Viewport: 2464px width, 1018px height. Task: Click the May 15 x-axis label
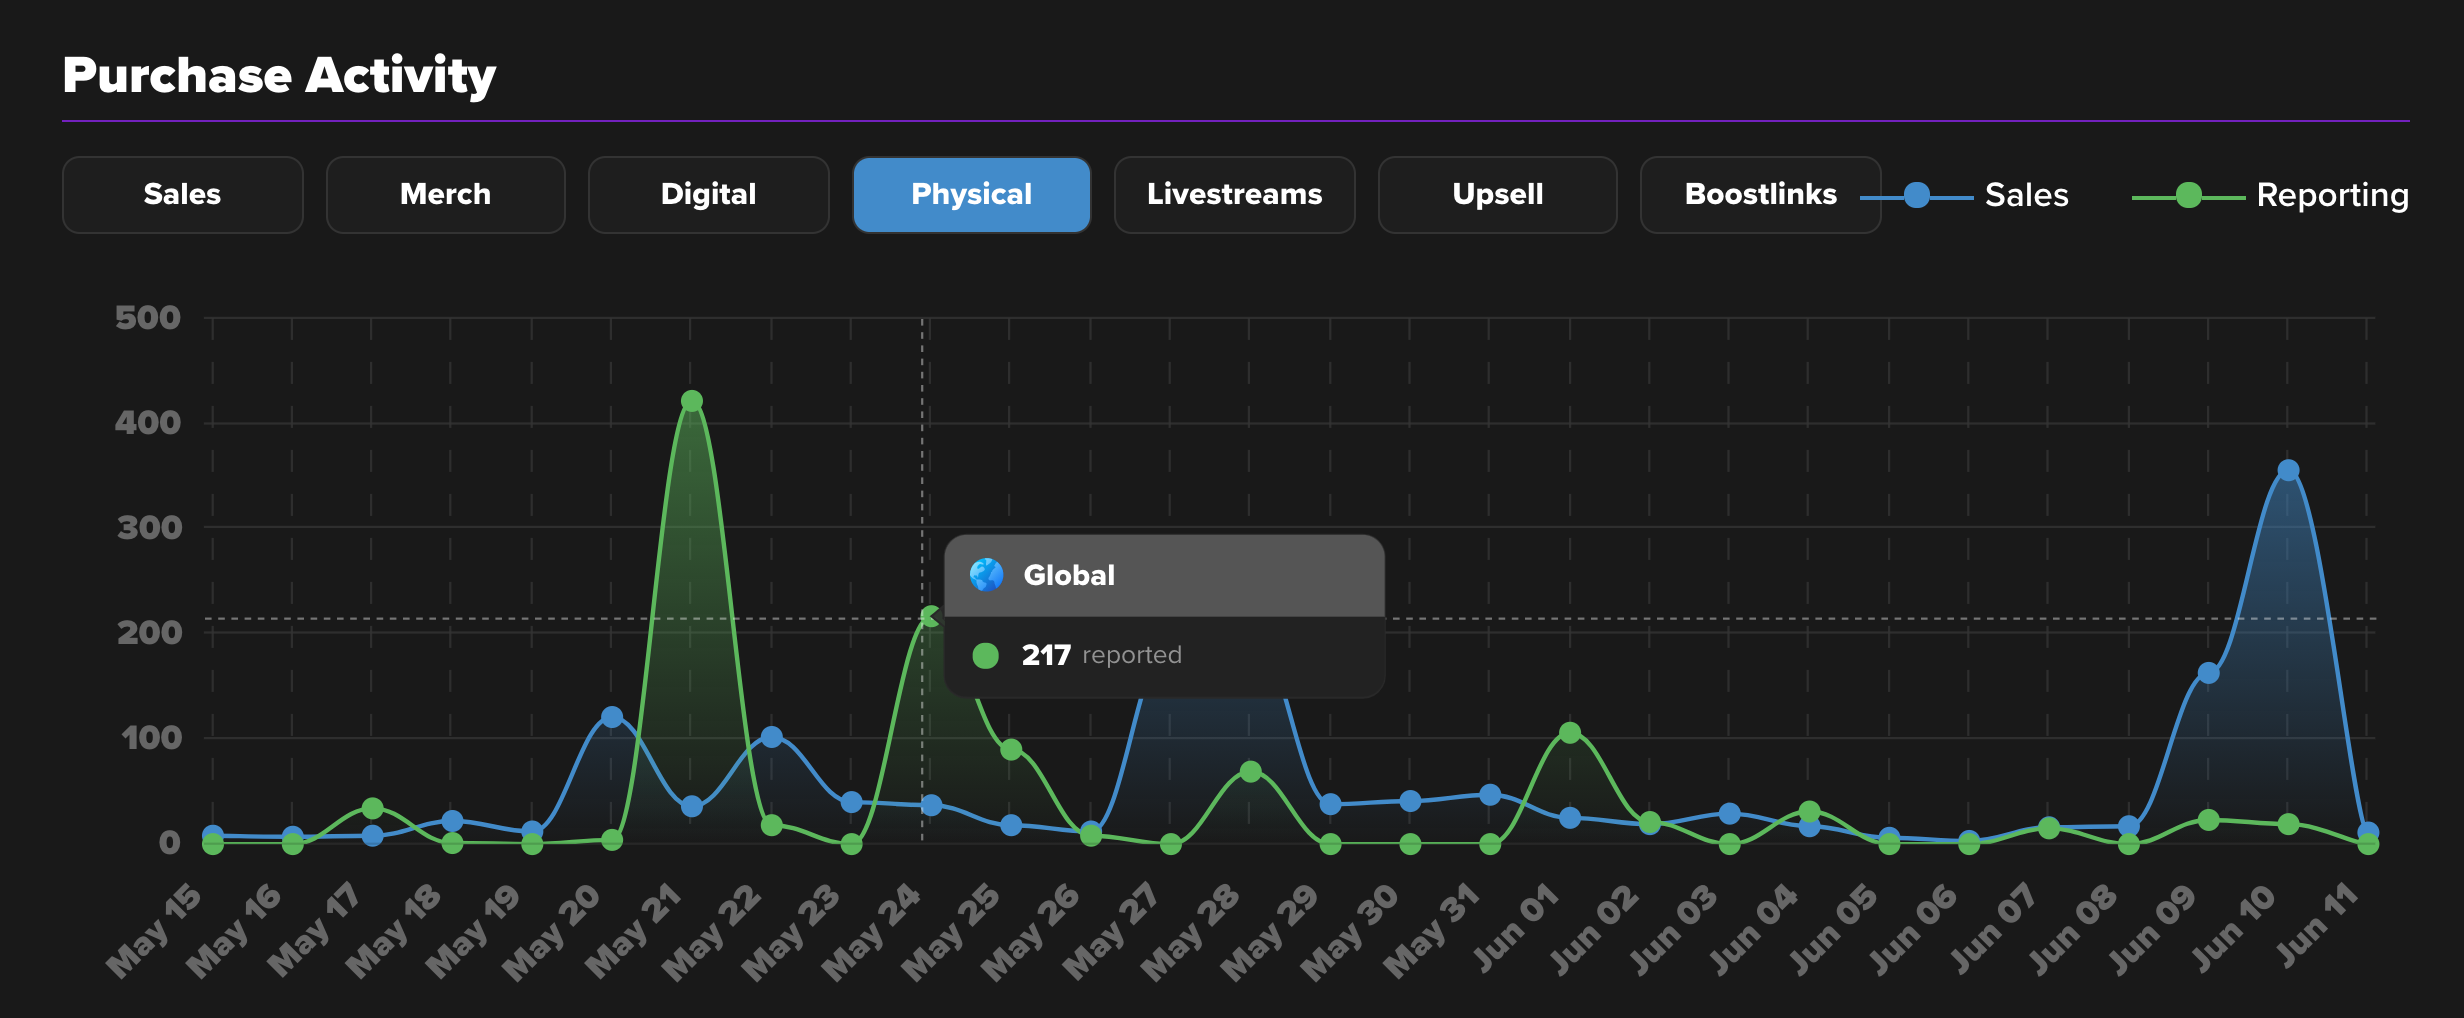155,931
